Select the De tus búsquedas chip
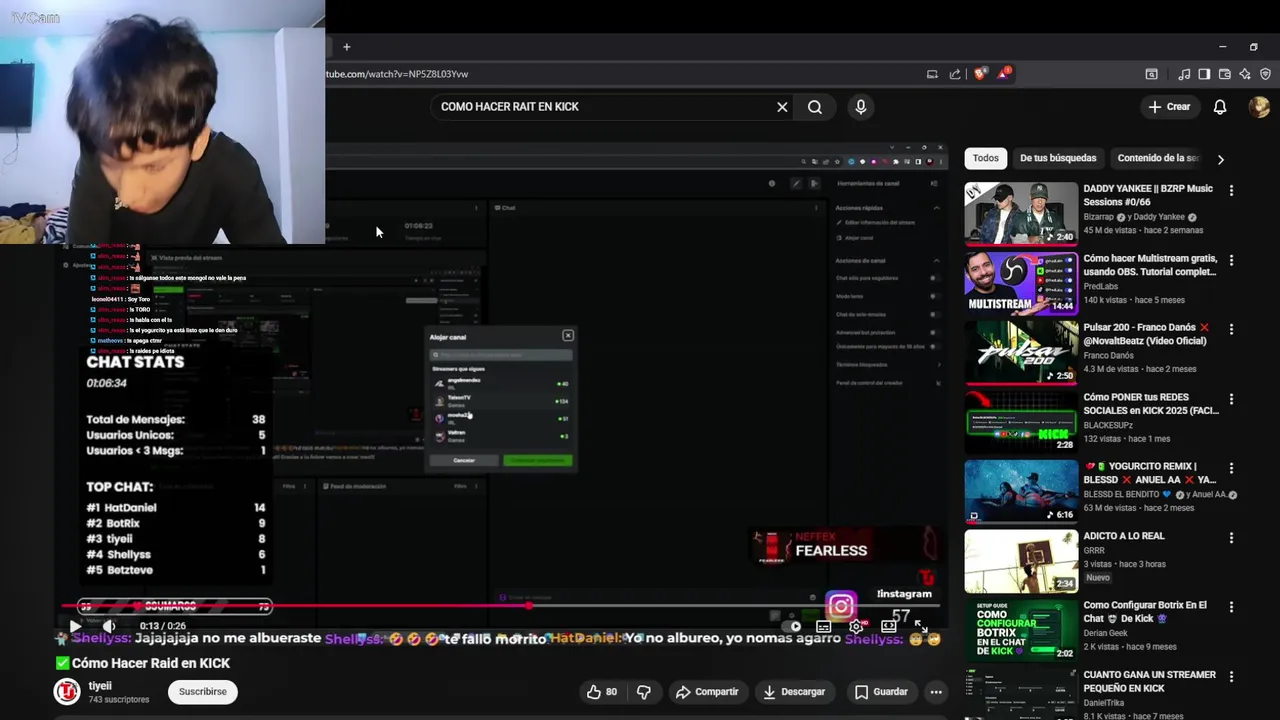The height and width of the screenshot is (720, 1280). click(1058, 158)
